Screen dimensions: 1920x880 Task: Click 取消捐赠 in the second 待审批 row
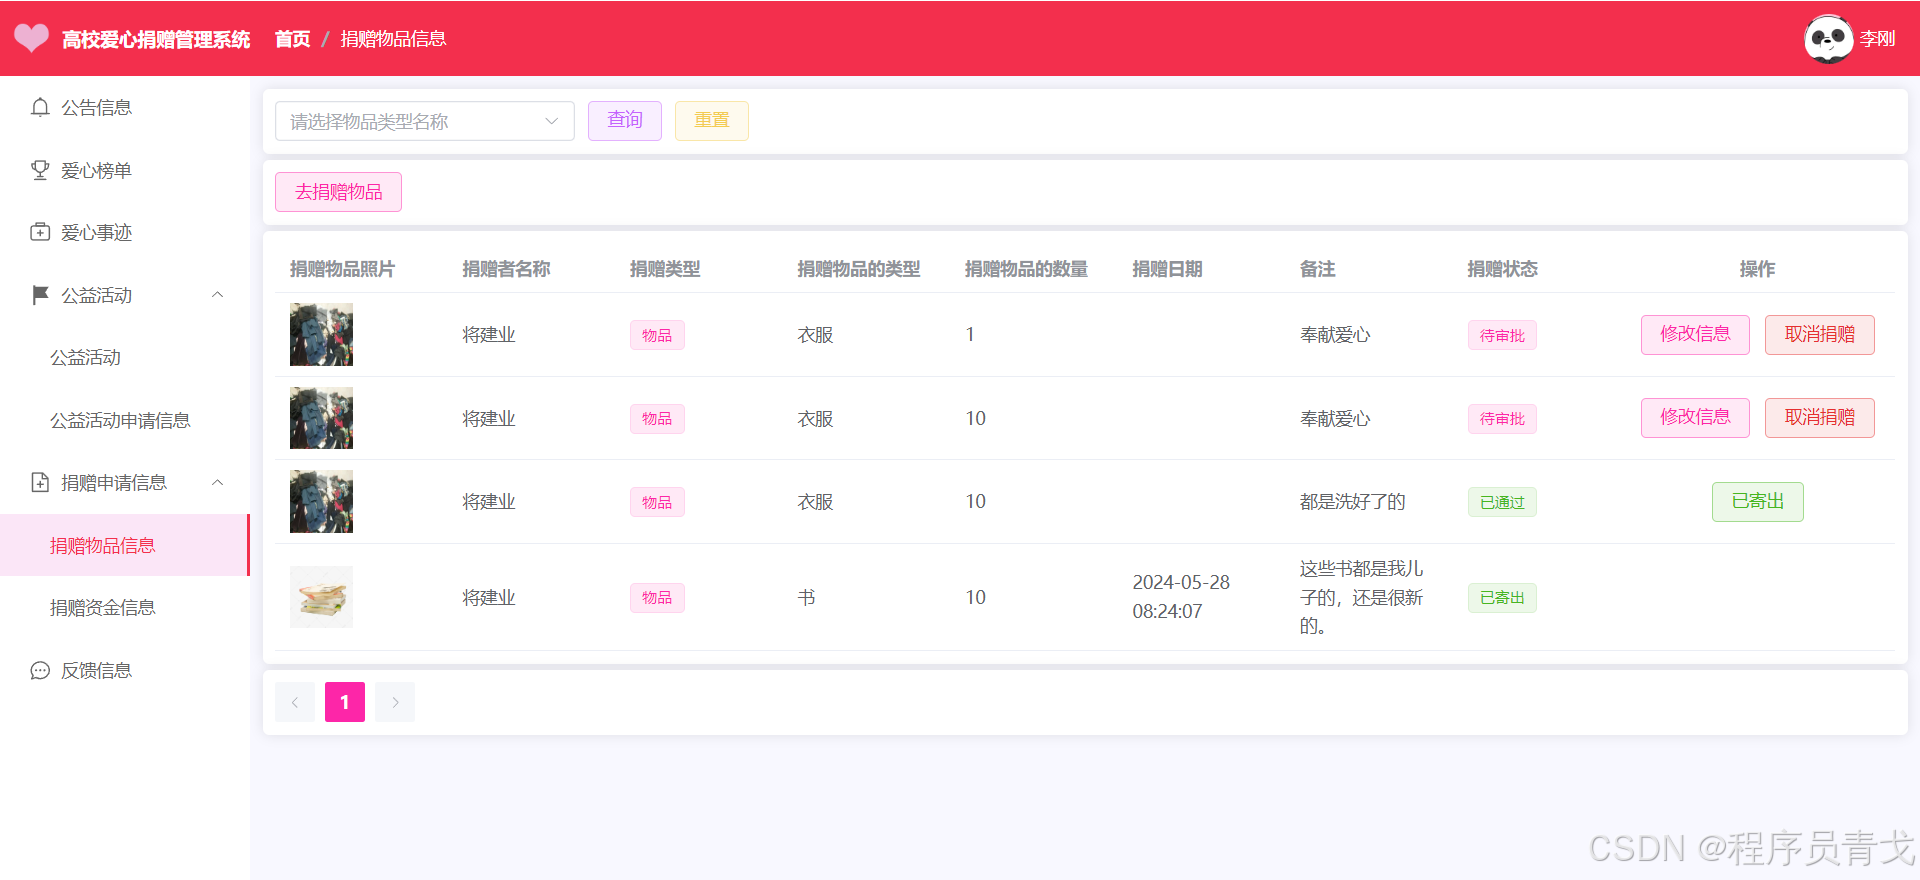[1820, 417]
